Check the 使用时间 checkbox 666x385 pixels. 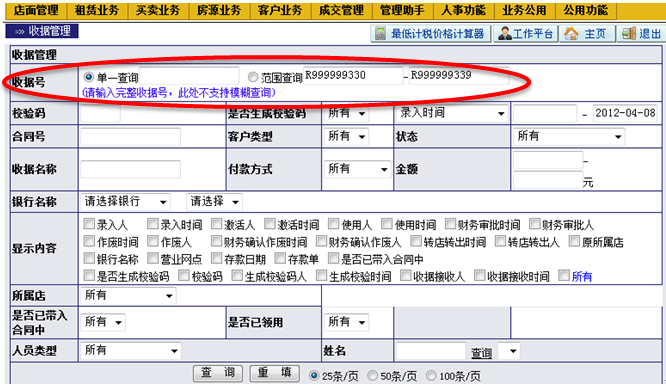tap(387, 224)
